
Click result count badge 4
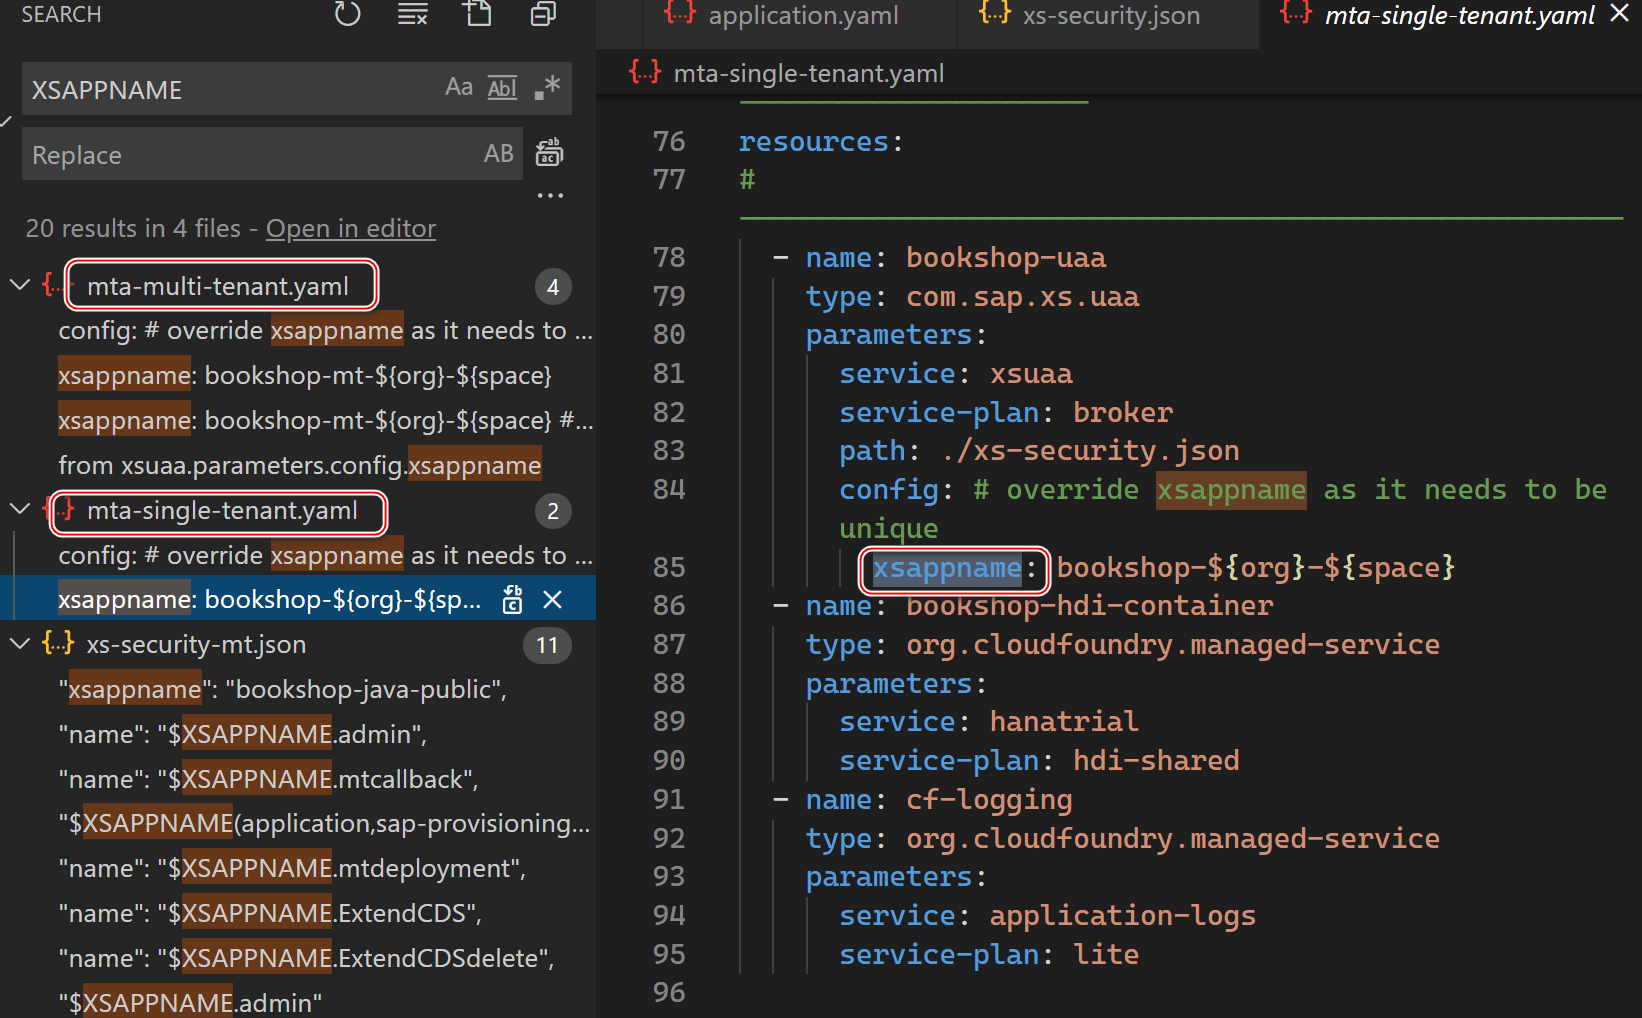[x=553, y=287]
